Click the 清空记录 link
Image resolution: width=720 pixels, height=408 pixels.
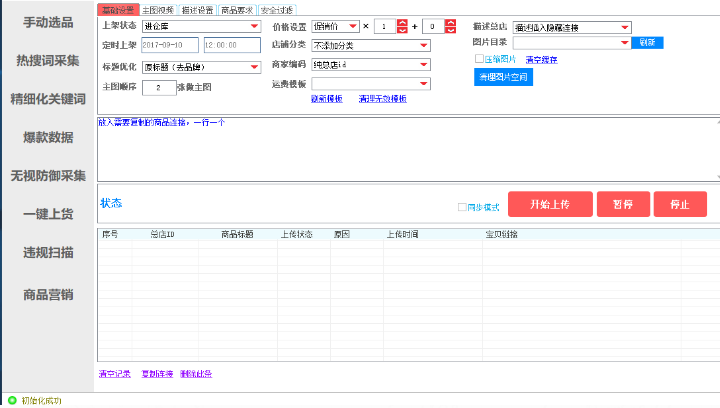pos(114,374)
